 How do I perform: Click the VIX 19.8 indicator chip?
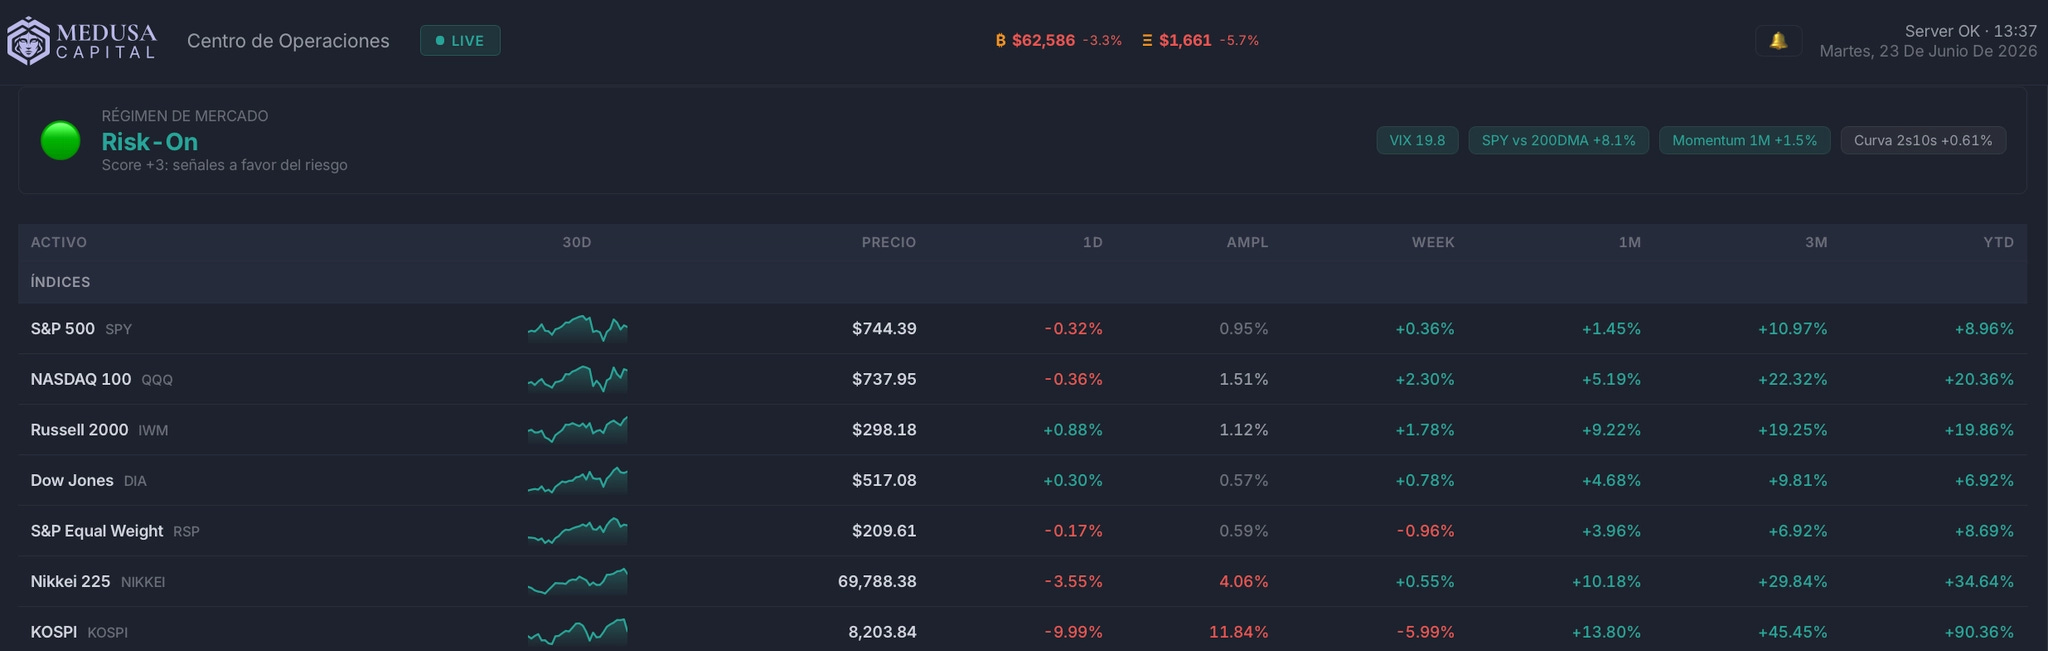pyautogui.click(x=1417, y=140)
